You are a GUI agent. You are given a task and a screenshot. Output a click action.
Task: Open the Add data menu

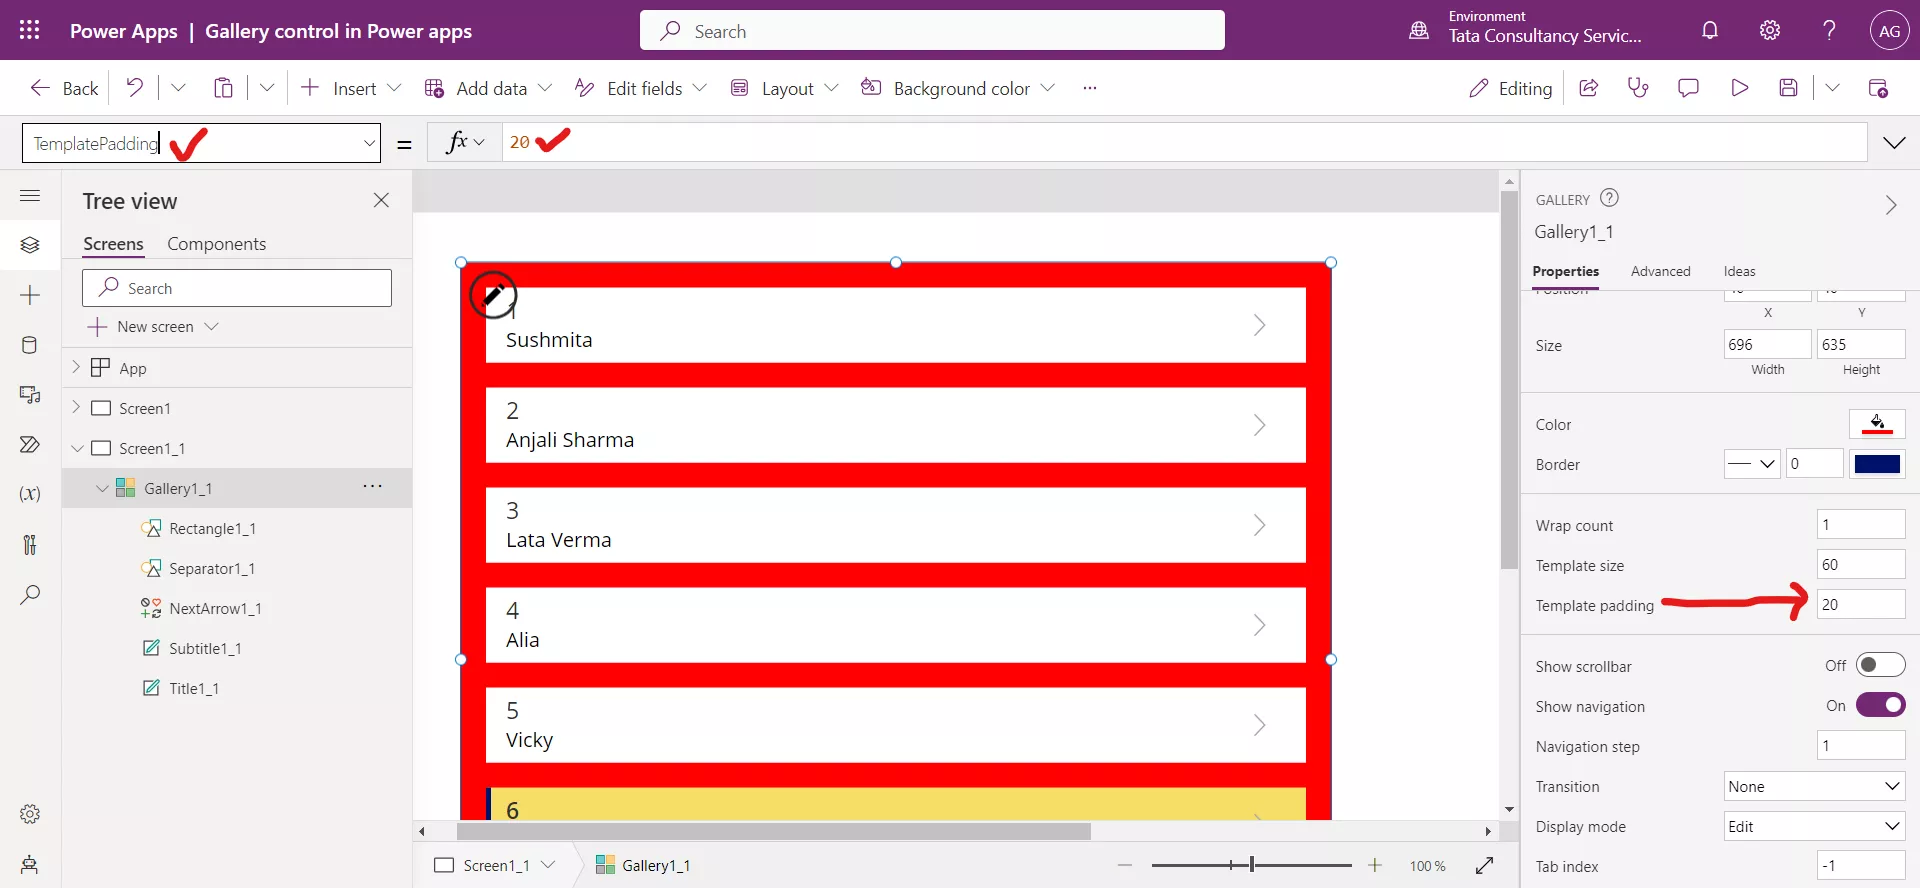(x=488, y=88)
